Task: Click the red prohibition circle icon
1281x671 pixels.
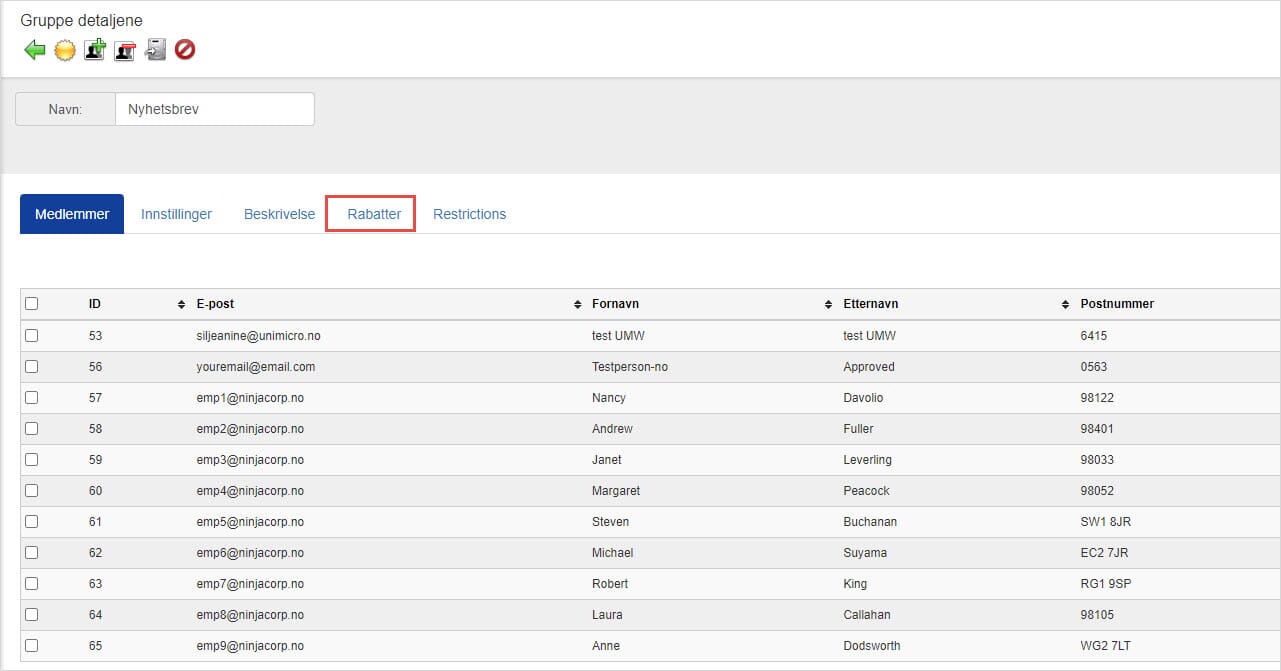Action: (x=185, y=50)
